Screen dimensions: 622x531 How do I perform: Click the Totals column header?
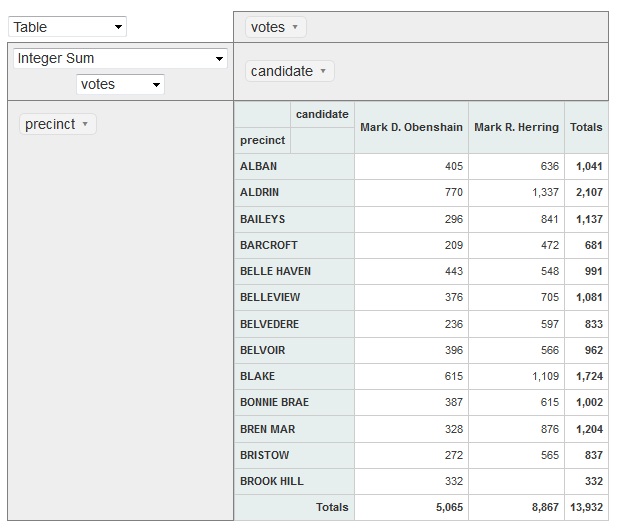point(586,127)
